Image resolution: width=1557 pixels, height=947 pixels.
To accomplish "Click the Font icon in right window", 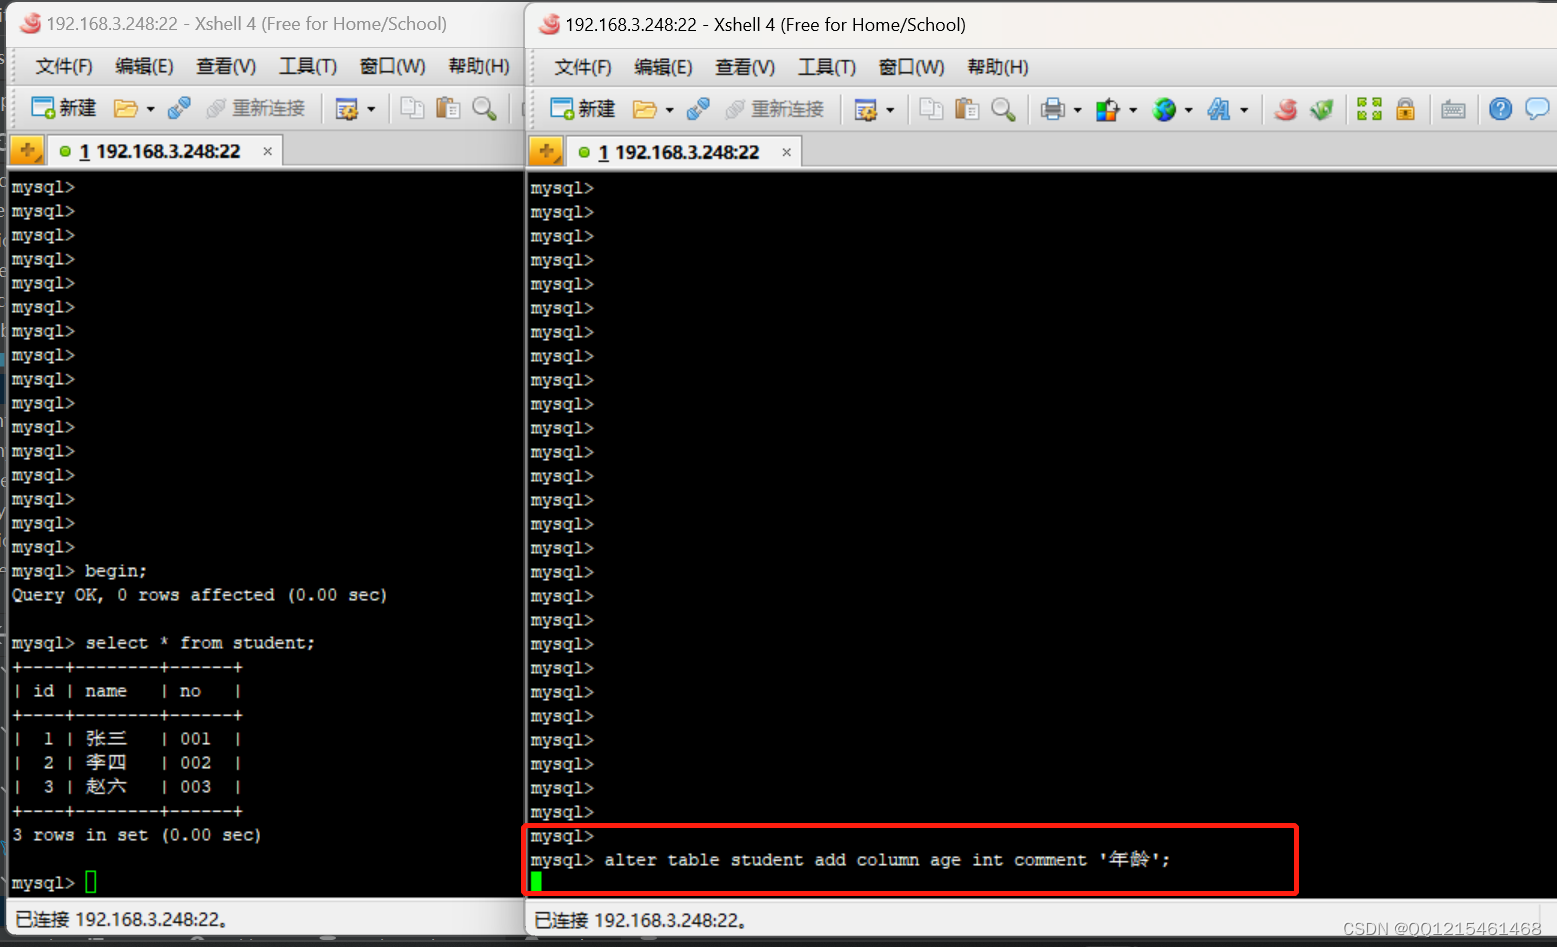I will pos(1219,109).
